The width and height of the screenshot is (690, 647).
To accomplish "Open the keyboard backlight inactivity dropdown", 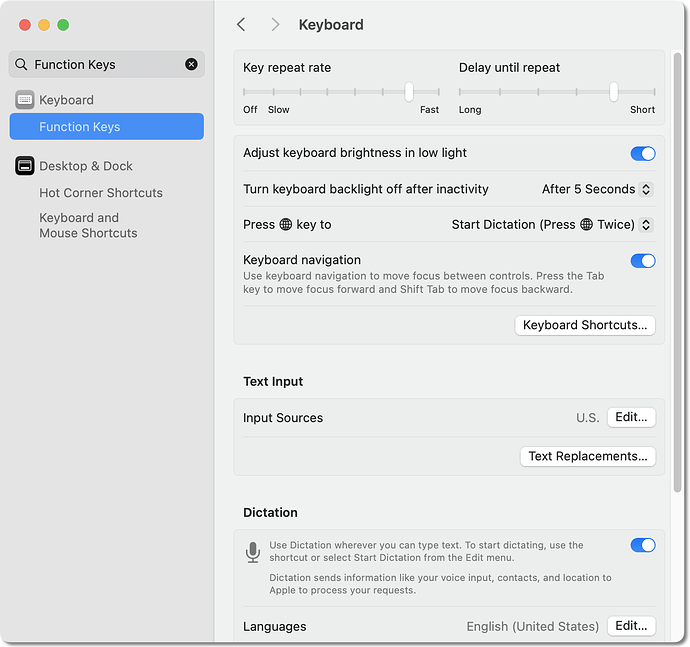I will click(x=597, y=189).
